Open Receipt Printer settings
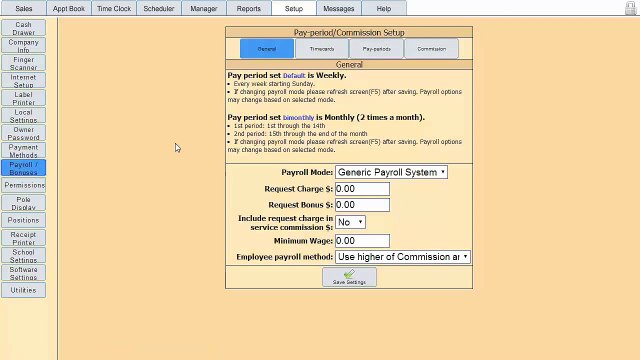640x360 pixels. pyautogui.click(x=23, y=238)
